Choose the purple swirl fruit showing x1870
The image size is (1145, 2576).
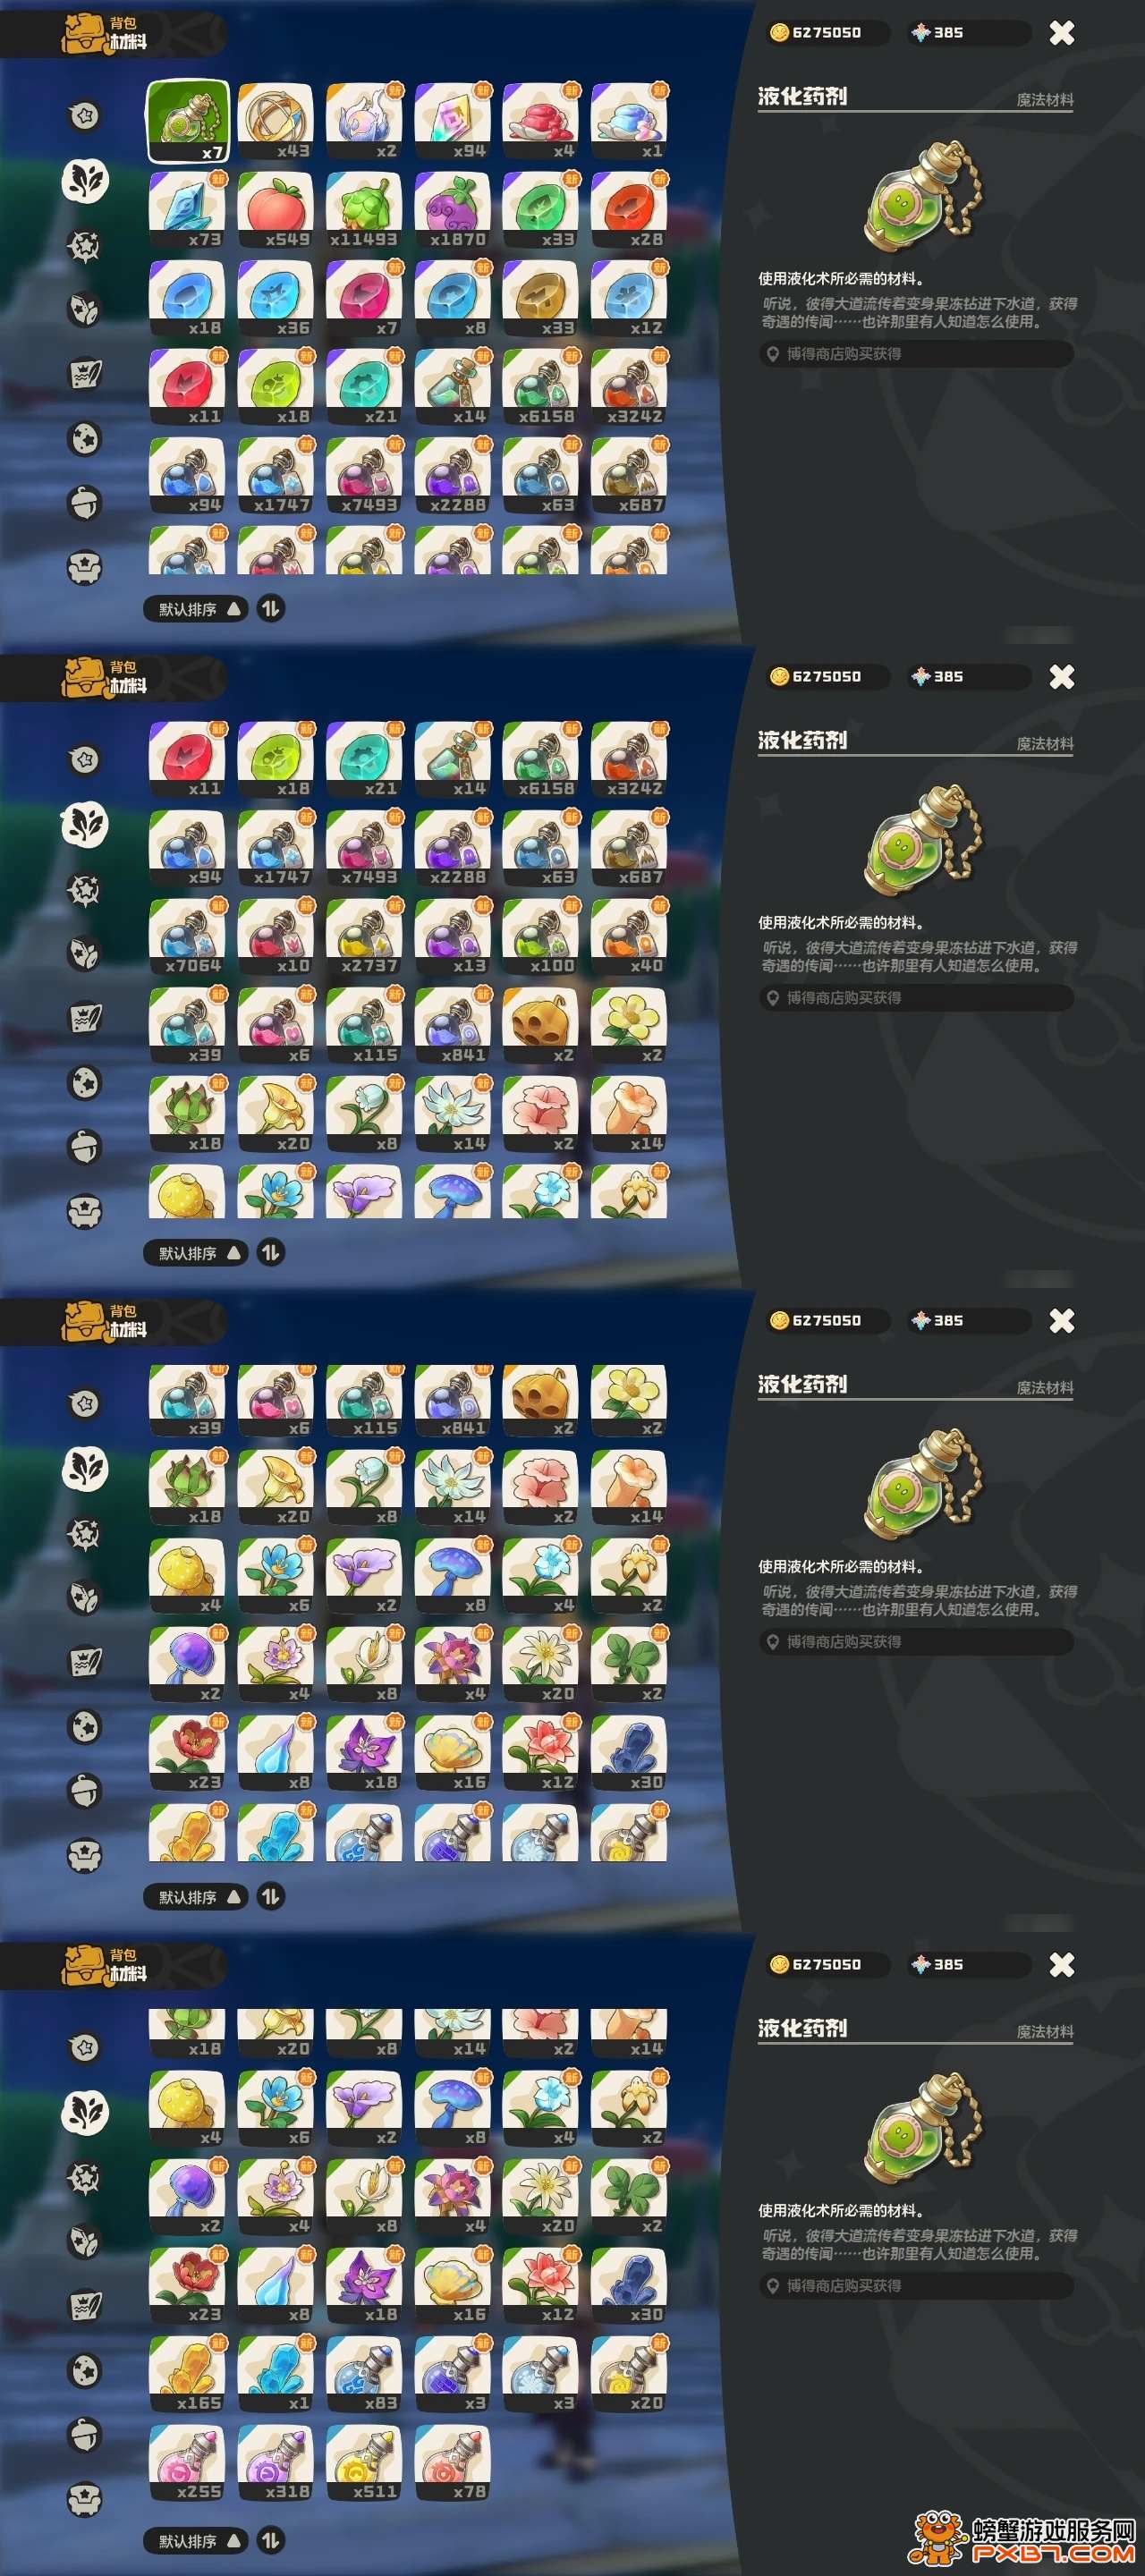point(453,210)
